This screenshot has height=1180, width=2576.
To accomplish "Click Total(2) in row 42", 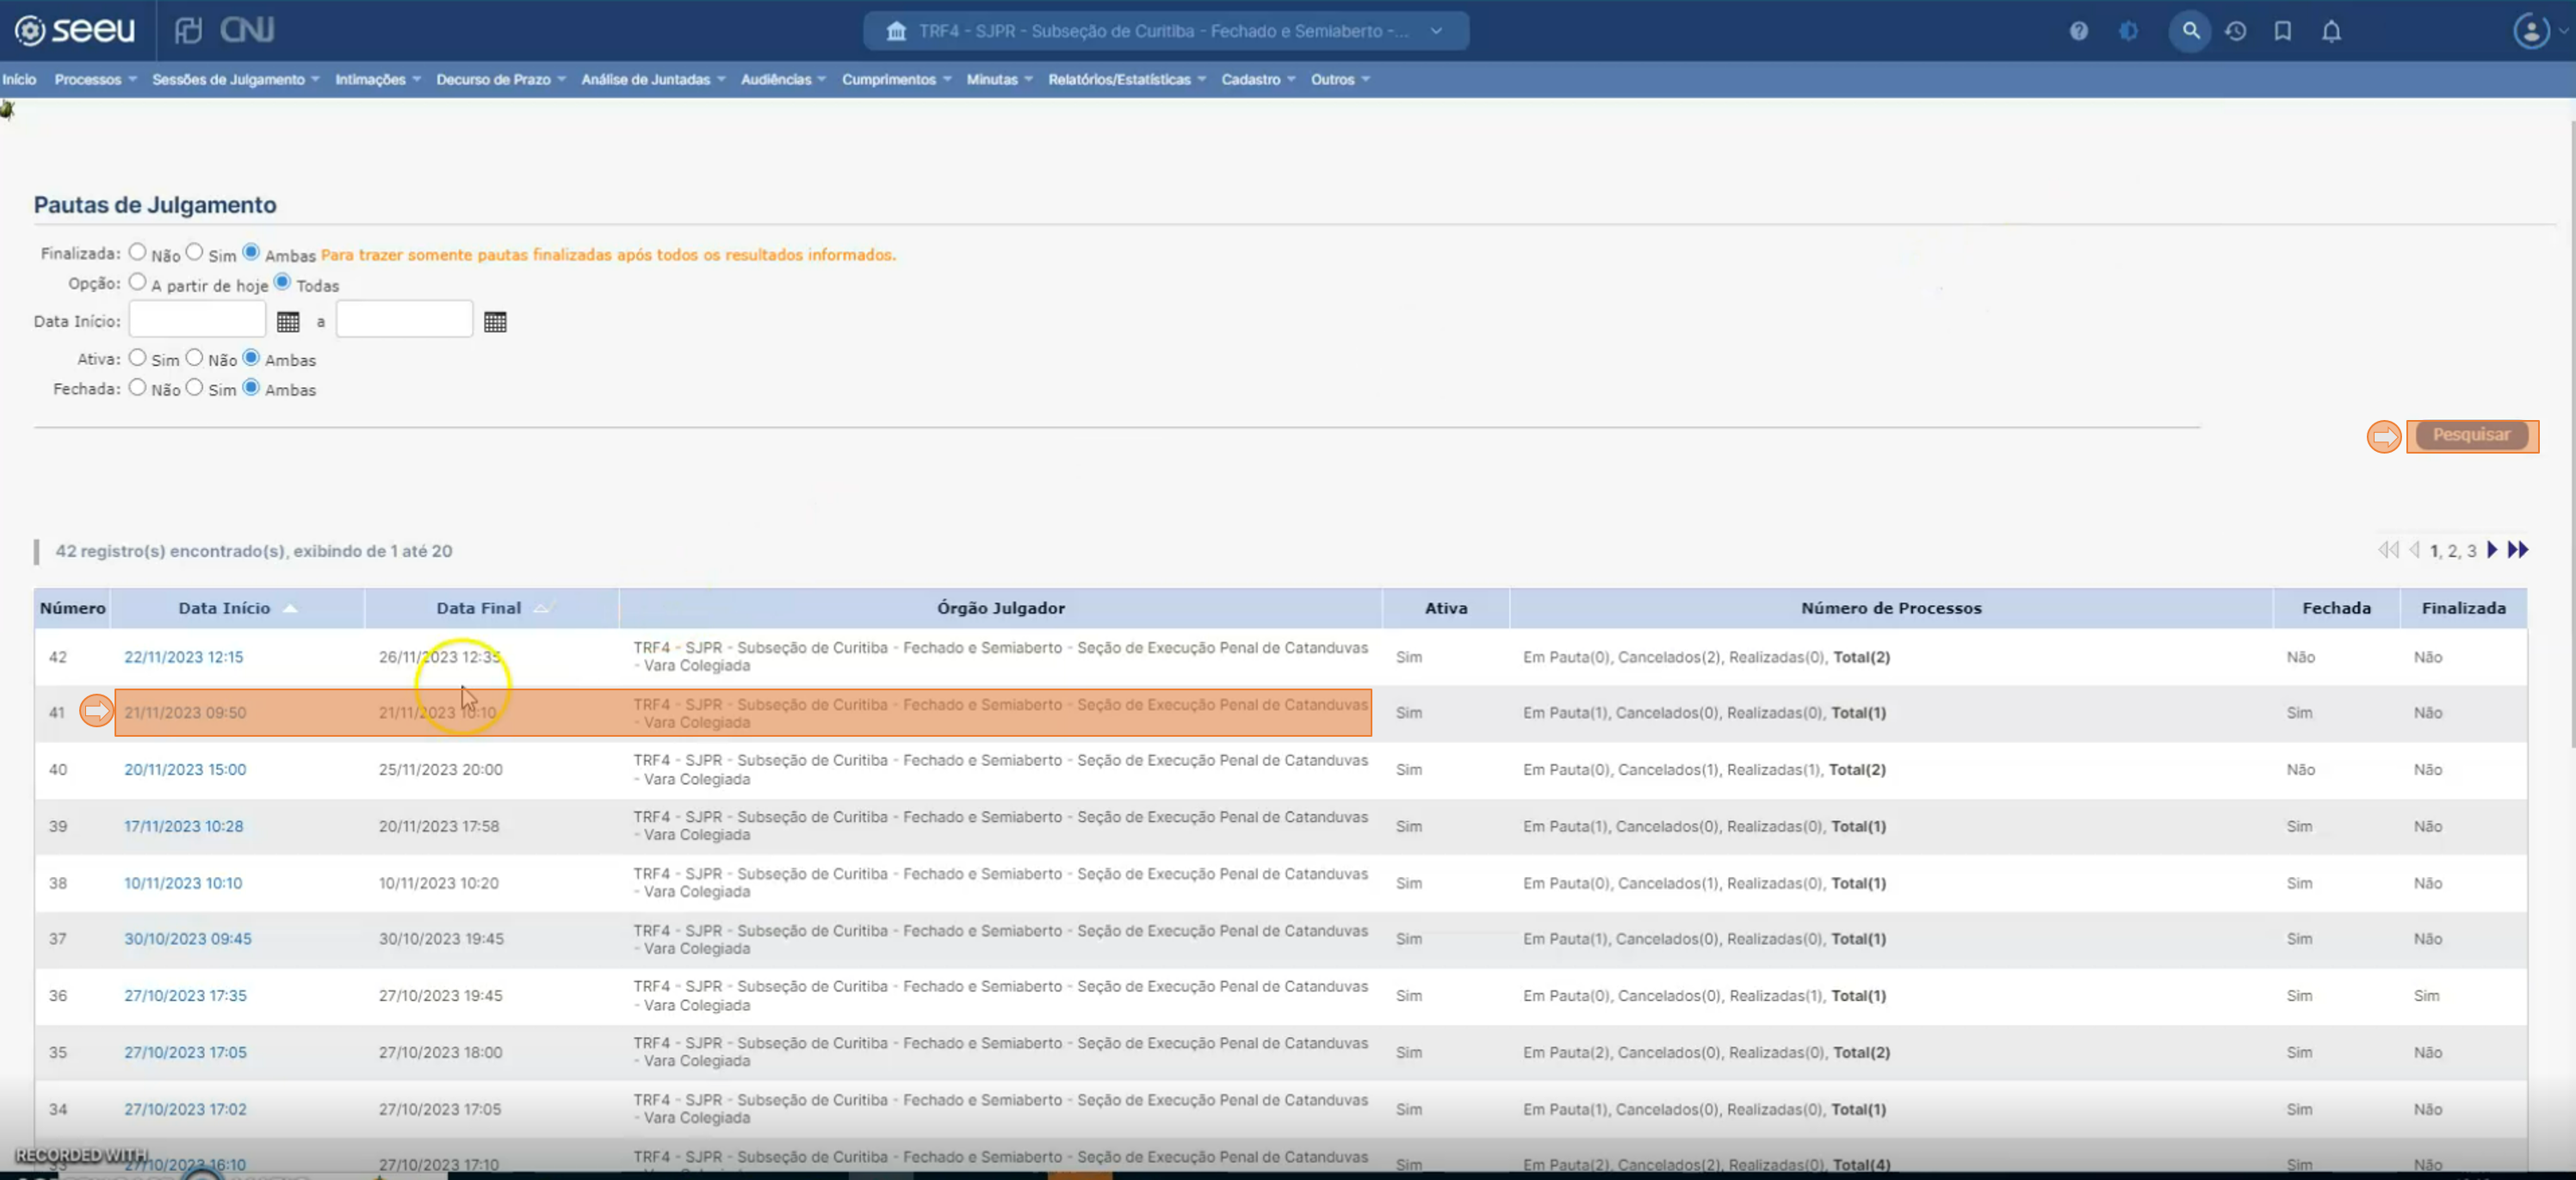I will (1861, 657).
